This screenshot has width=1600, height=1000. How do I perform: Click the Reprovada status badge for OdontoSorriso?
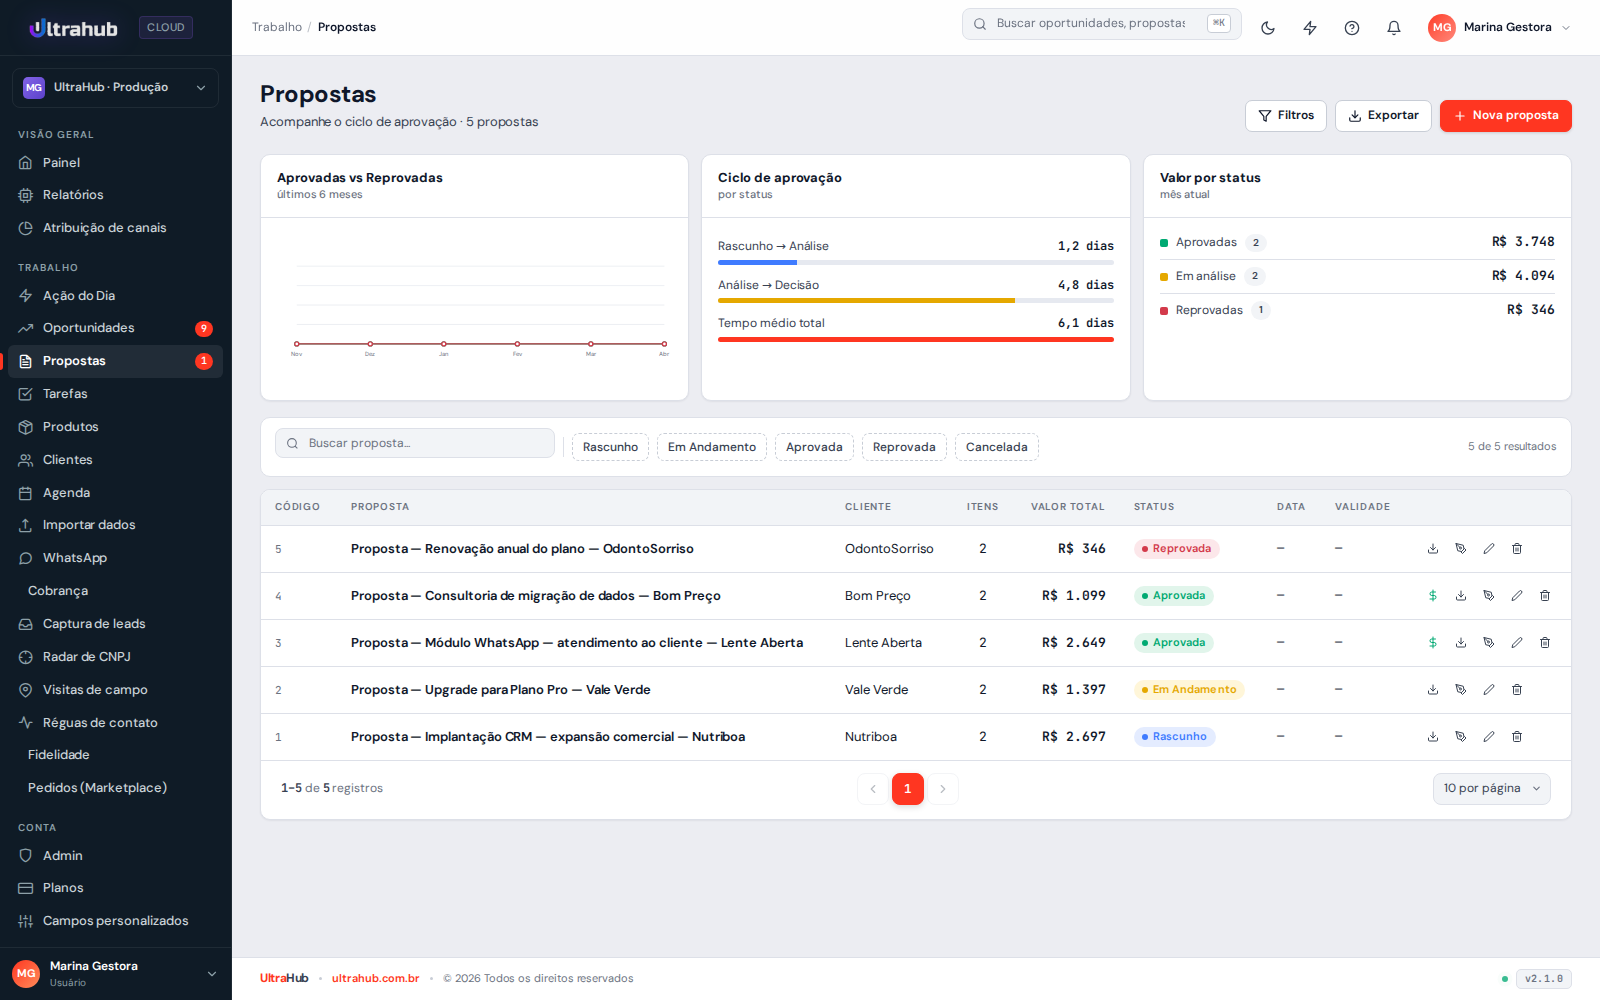tap(1177, 549)
